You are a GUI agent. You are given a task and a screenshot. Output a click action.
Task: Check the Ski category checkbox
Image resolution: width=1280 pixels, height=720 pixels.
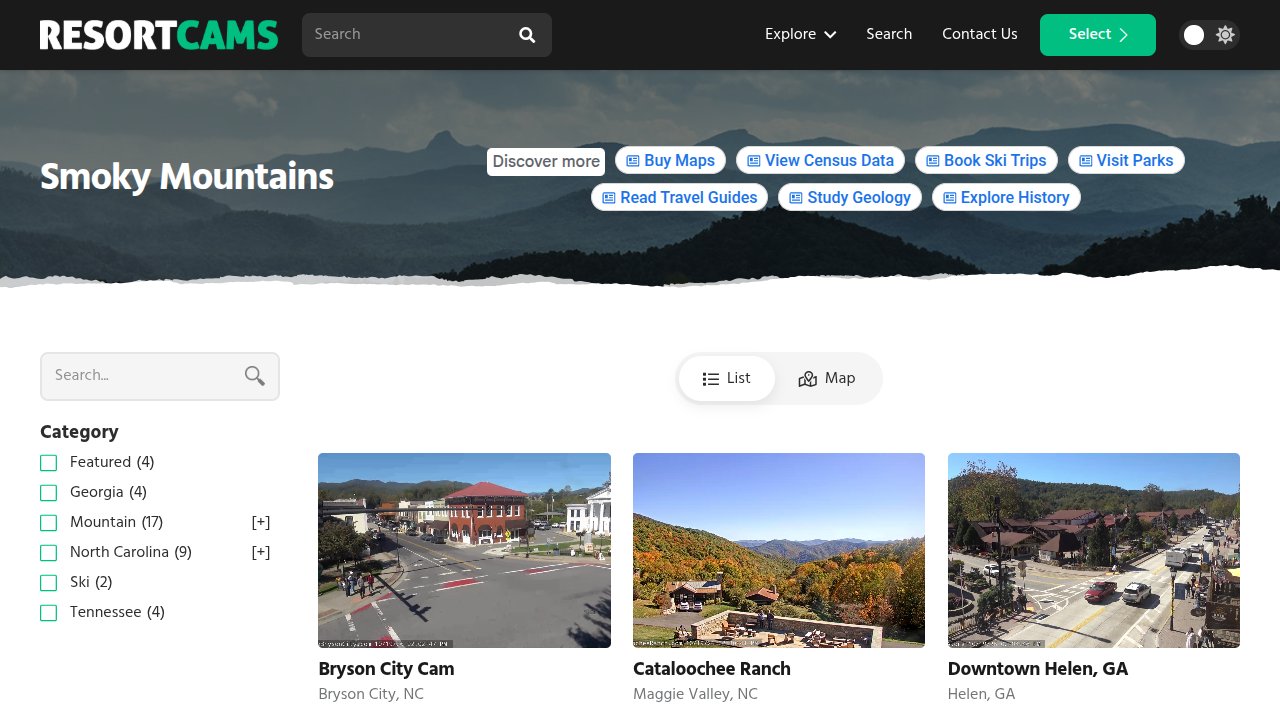tap(49, 582)
